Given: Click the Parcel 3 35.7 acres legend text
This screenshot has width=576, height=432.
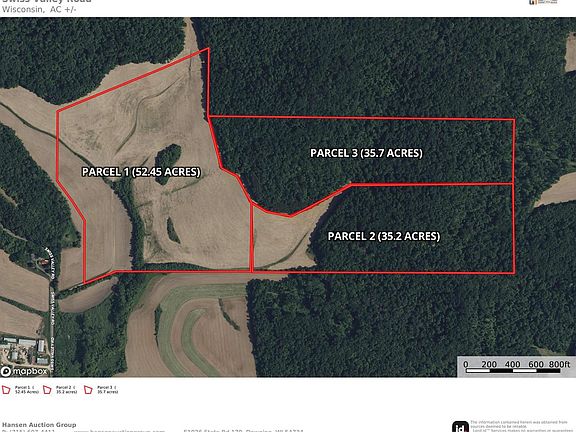Looking at the screenshot, I should [108, 390].
